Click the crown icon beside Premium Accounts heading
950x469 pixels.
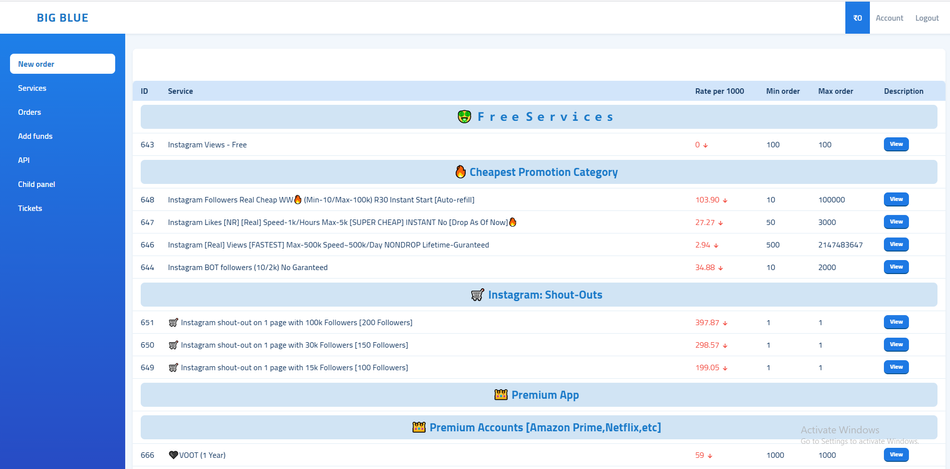click(x=419, y=428)
